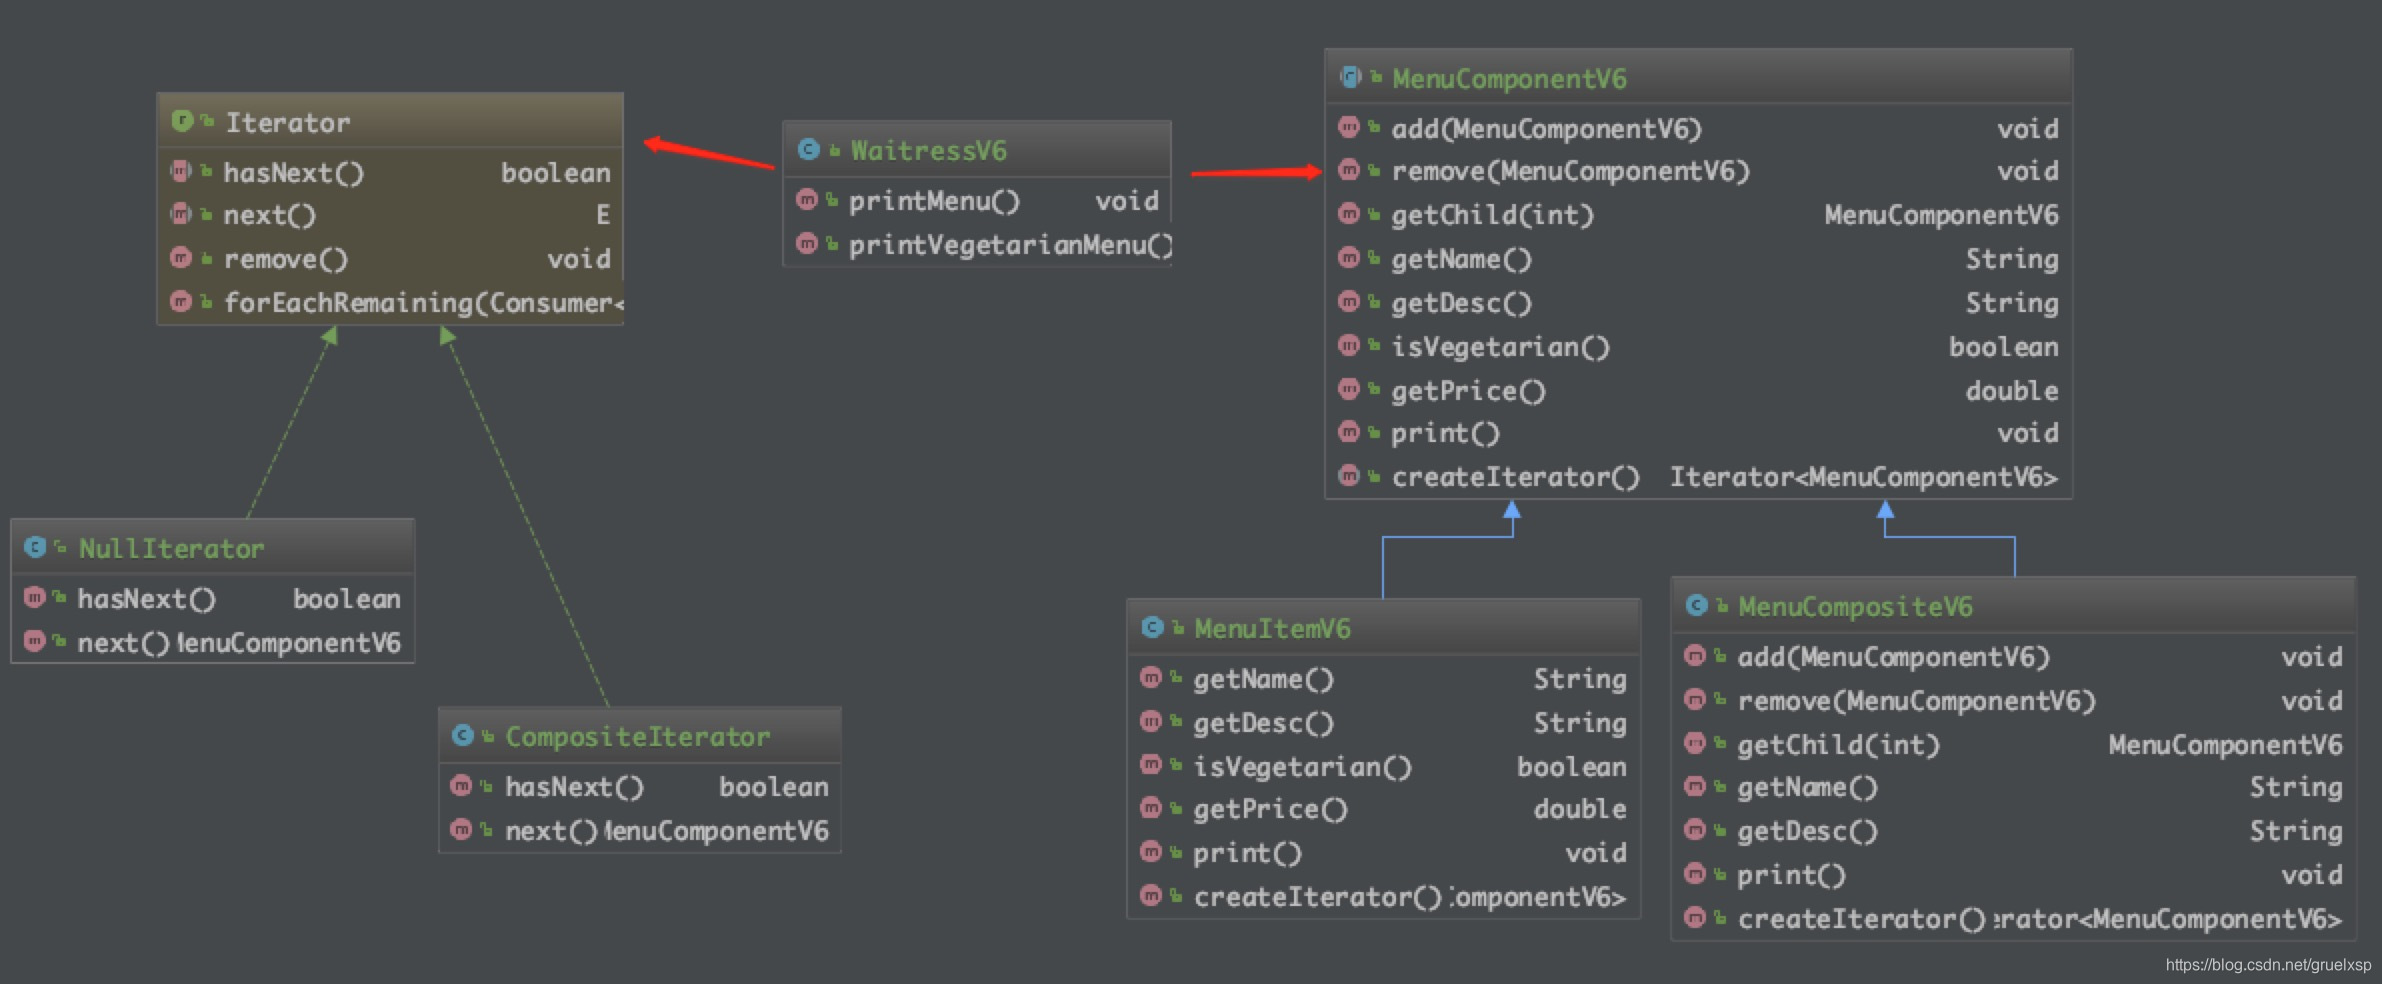The width and height of the screenshot is (2382, 984).
Task: Select isVegetarian() in MenuItemV6
Action: coord(1302,767)
